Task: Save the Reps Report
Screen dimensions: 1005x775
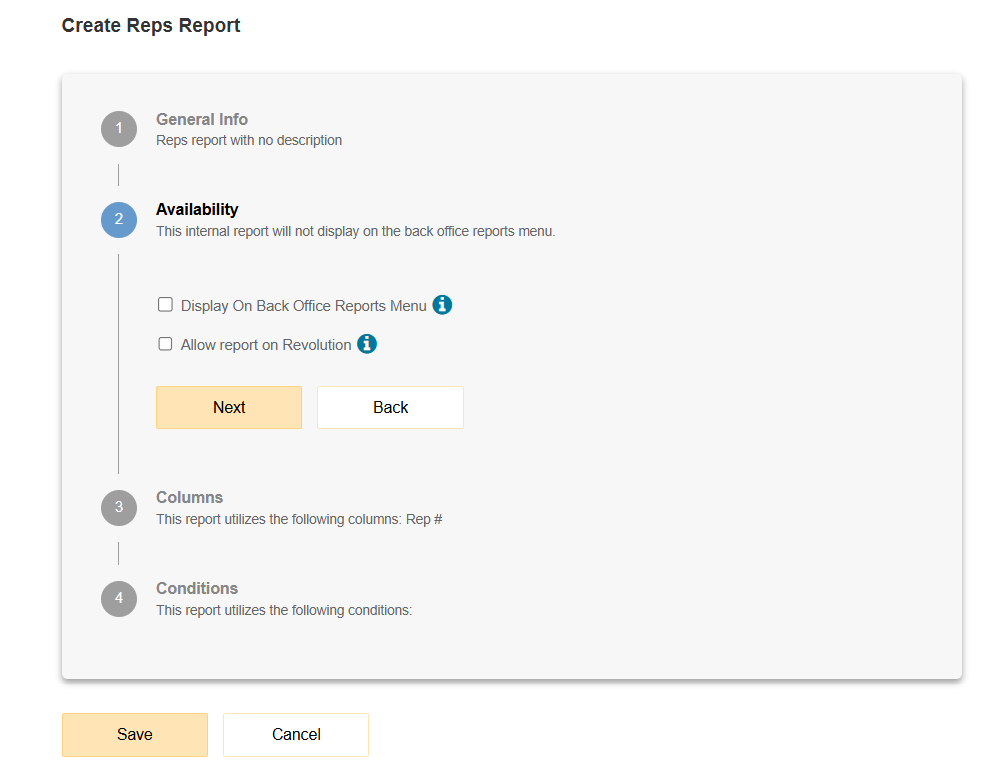Action: (134, 734)
